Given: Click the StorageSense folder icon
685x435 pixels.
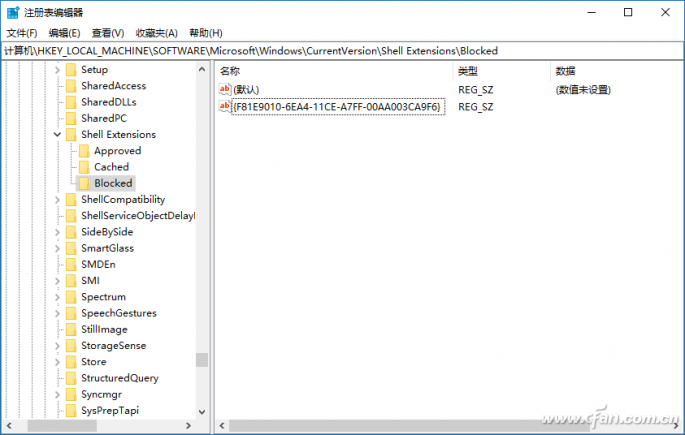Looking at the screenshot, I should pos(71,345).
